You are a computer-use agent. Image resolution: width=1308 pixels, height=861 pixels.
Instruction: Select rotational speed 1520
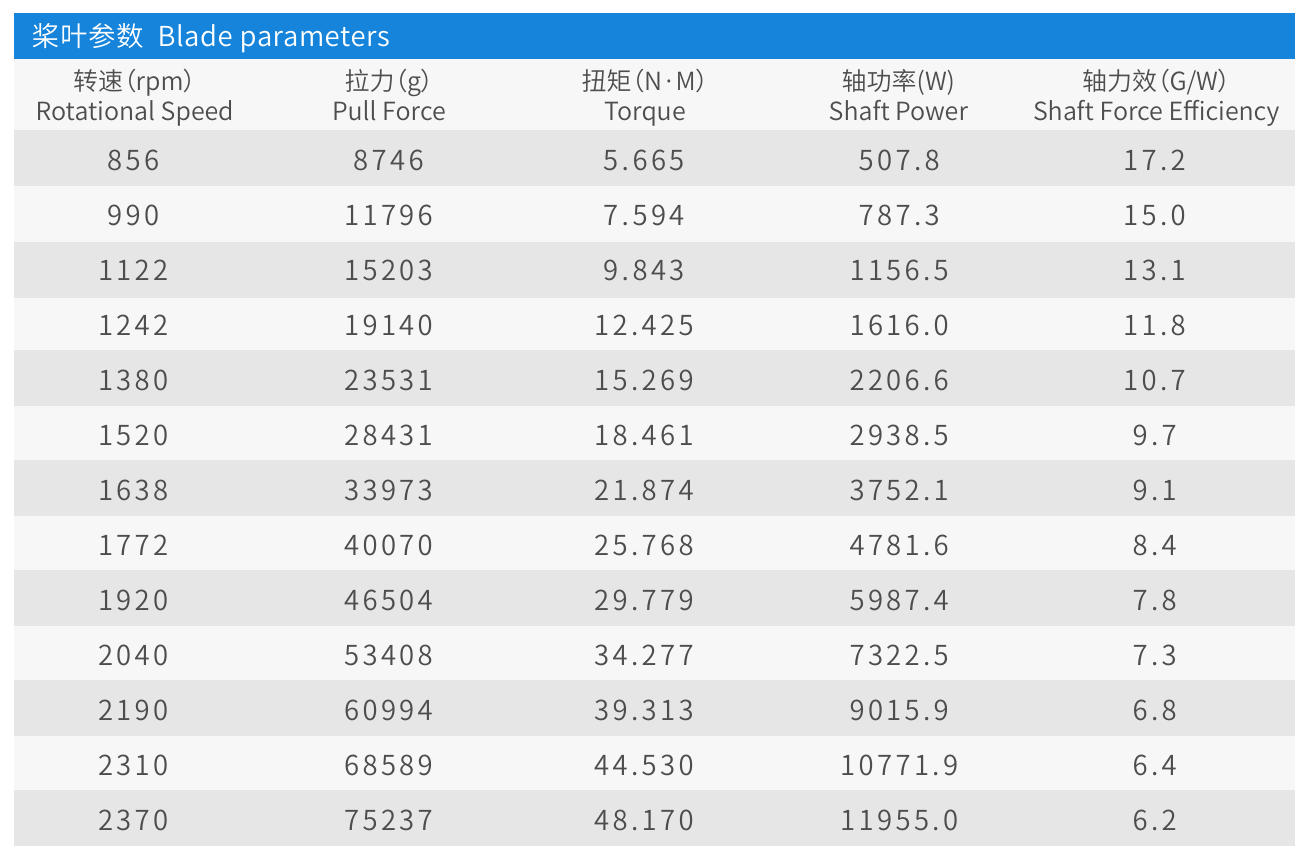[x=134, y=435]
